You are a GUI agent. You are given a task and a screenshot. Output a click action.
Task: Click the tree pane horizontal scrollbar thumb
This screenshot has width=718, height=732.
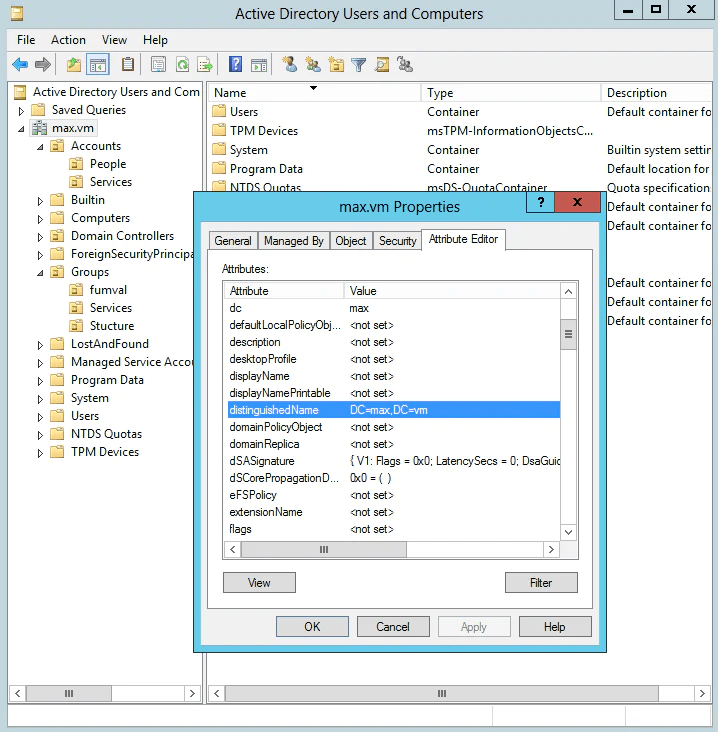coord(69,693)
